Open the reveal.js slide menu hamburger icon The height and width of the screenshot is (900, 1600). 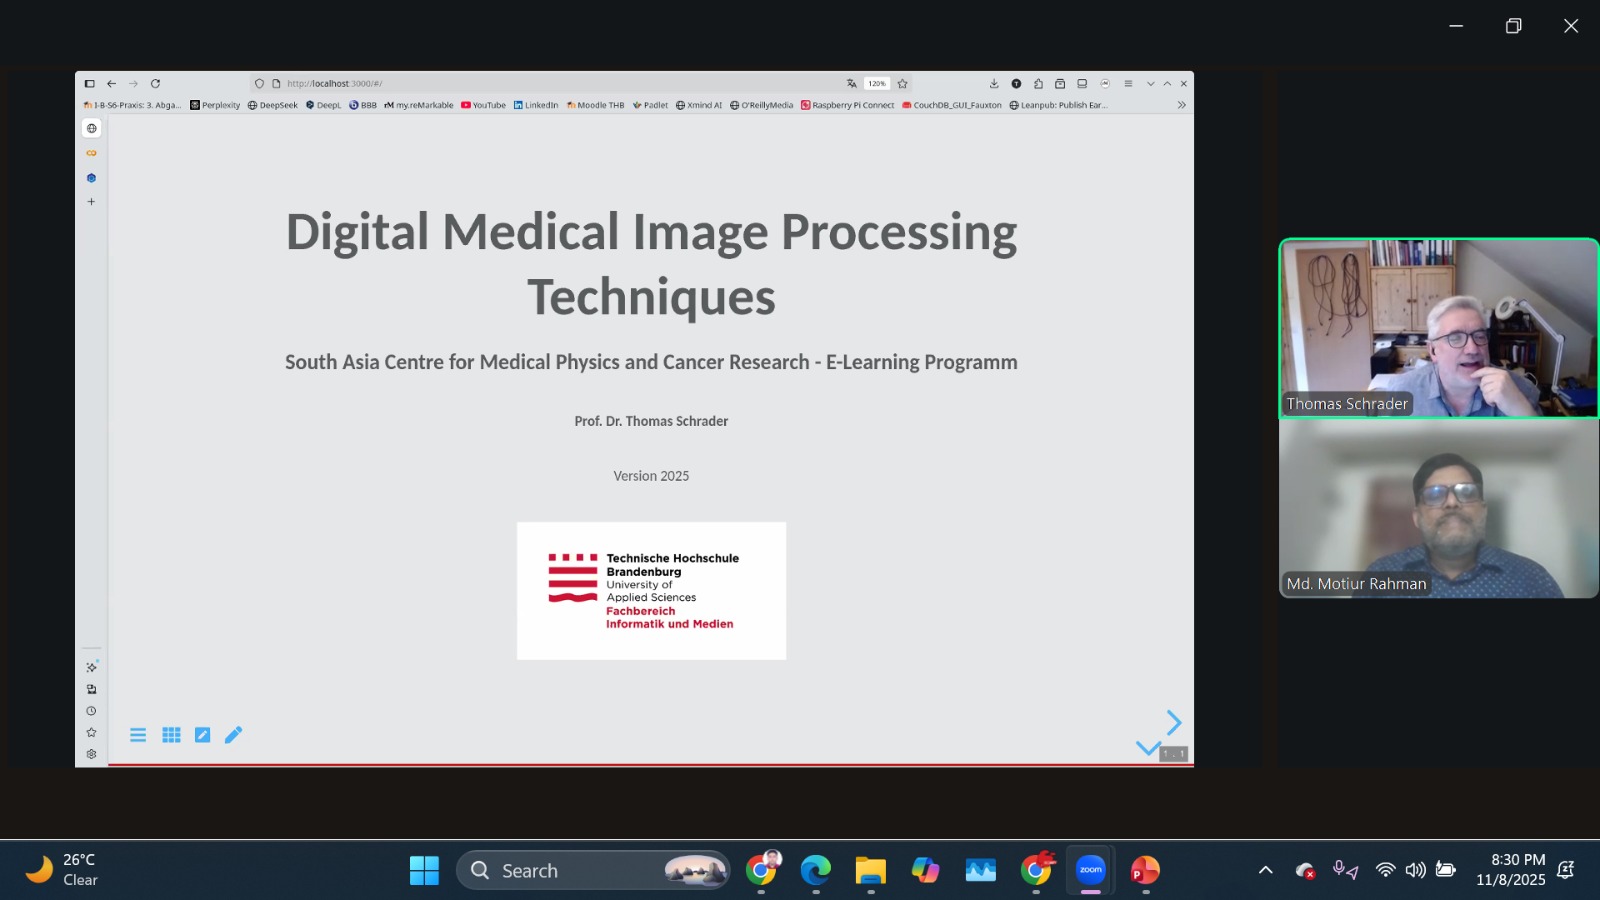(138, 735)
